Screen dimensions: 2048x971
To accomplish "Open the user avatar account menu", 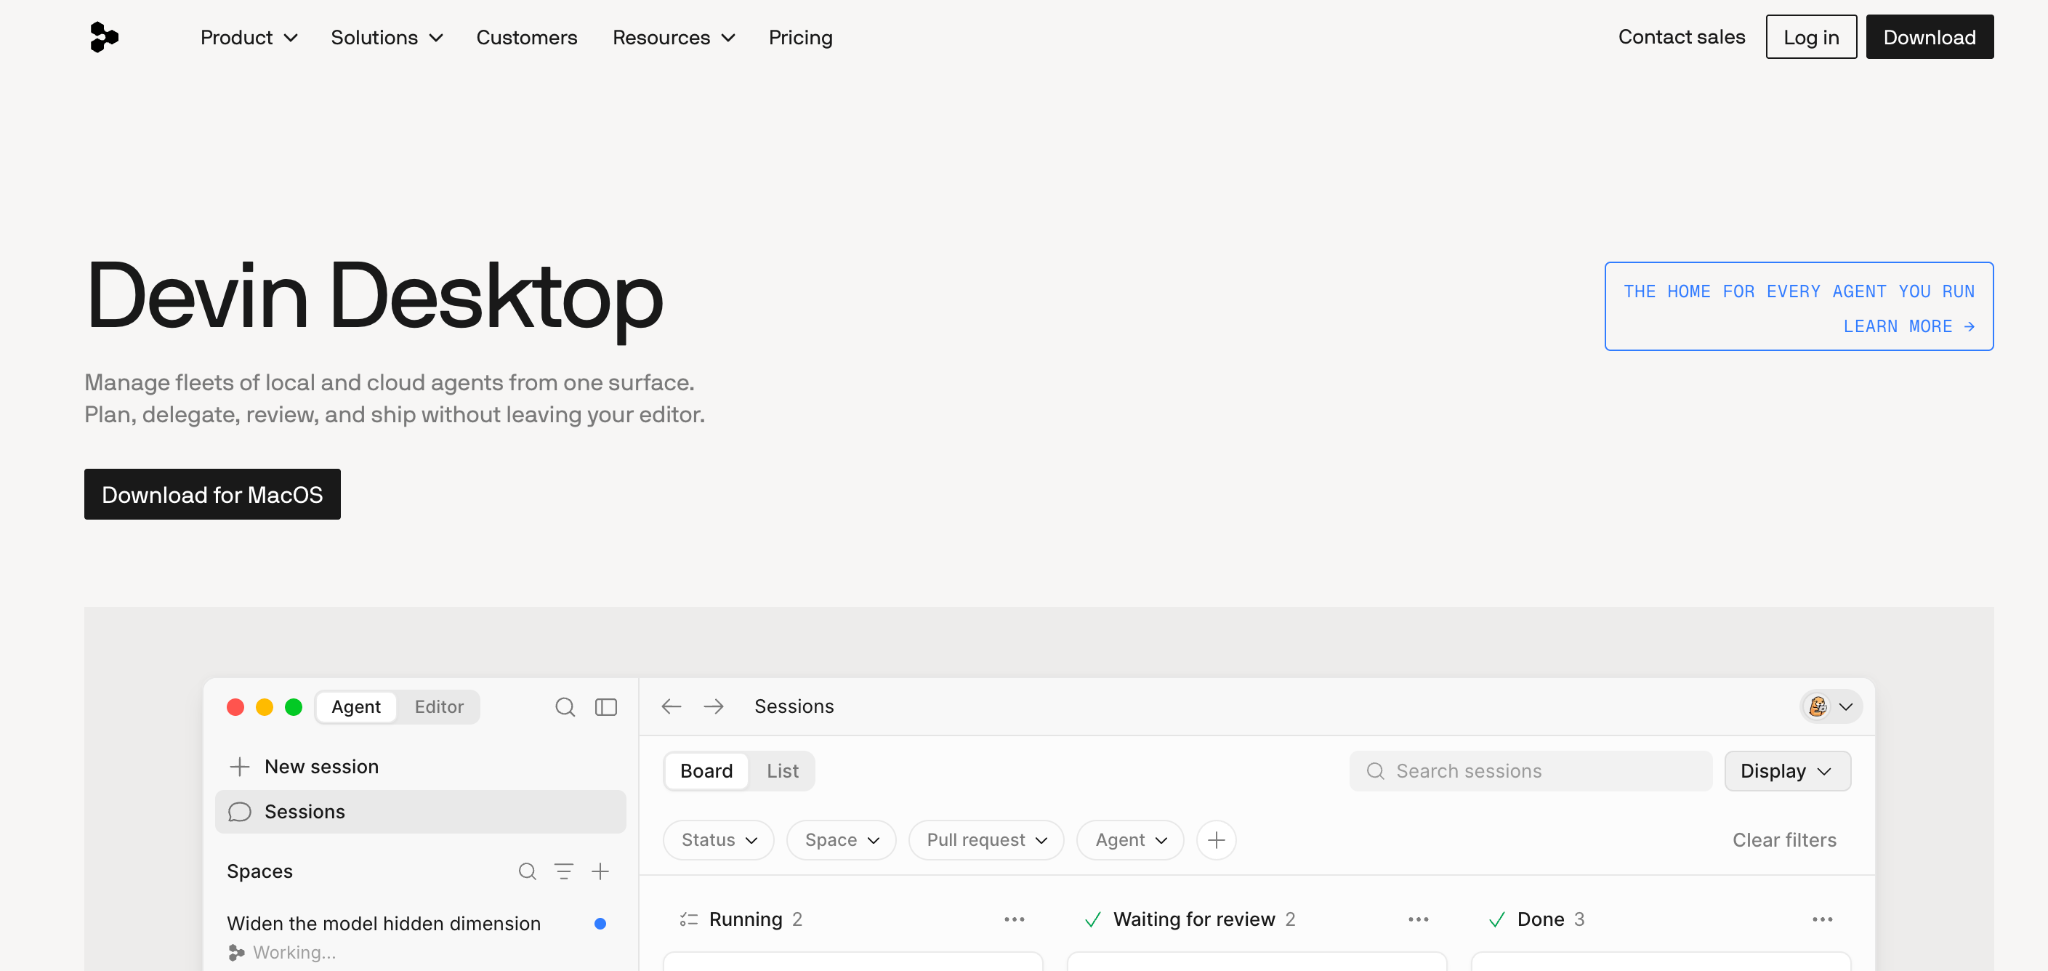I will coord(1831,706).
